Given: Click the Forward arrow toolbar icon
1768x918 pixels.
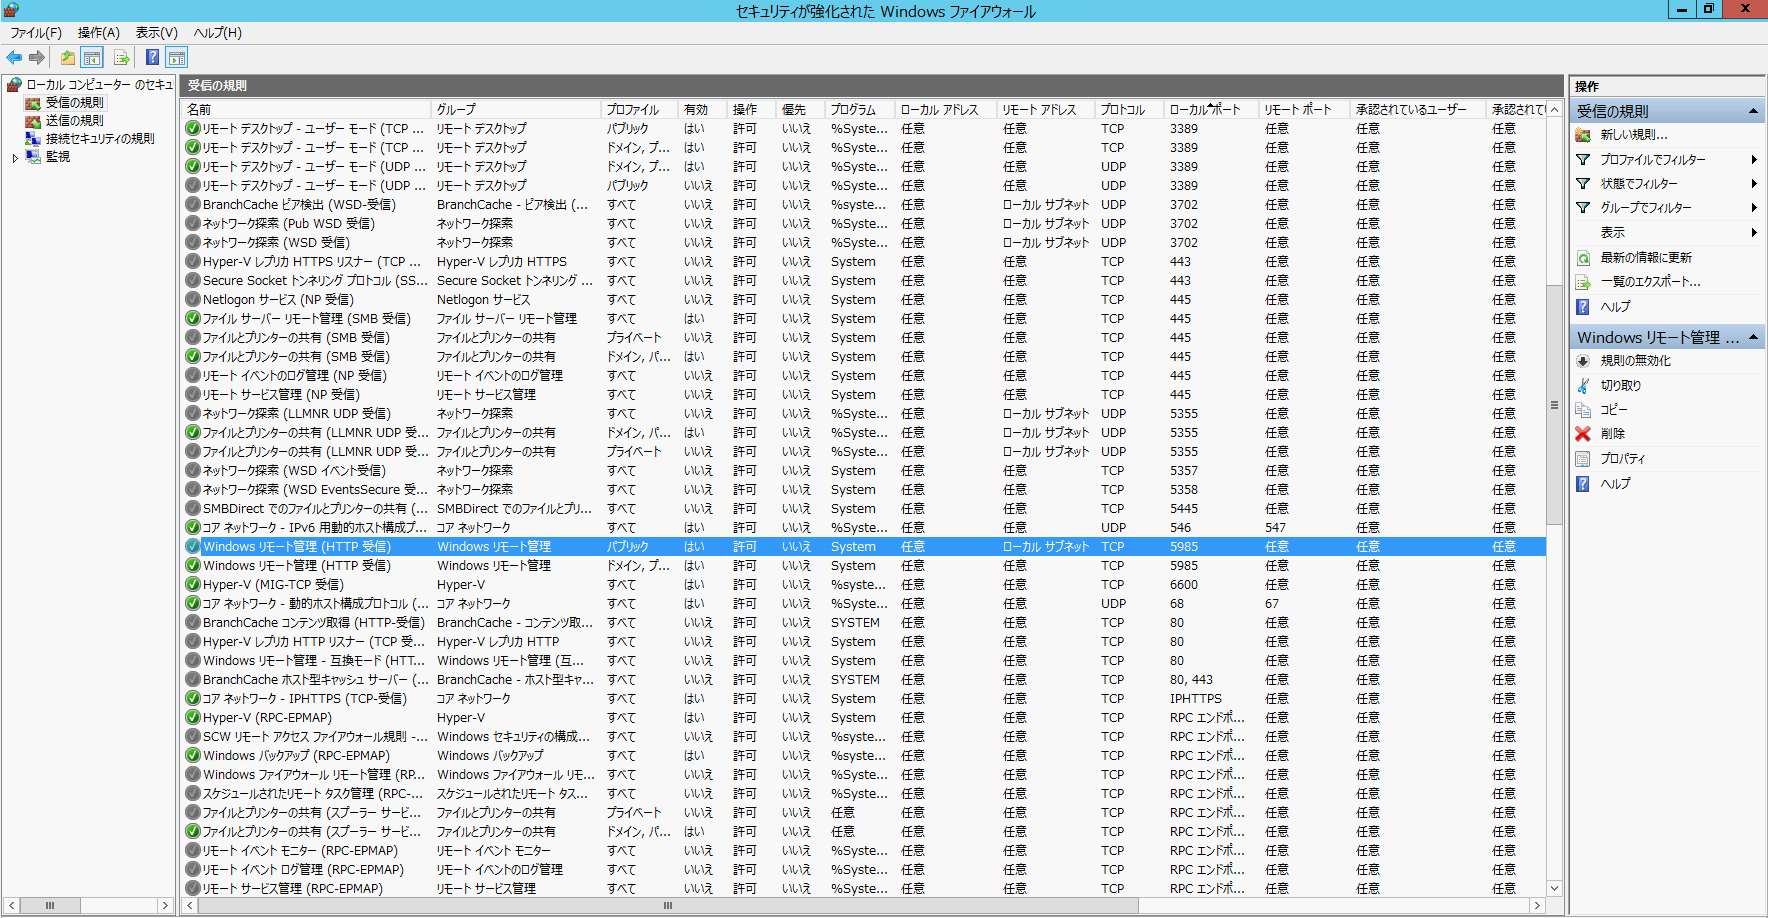Looking at the screenshot, I should [37, 58].
